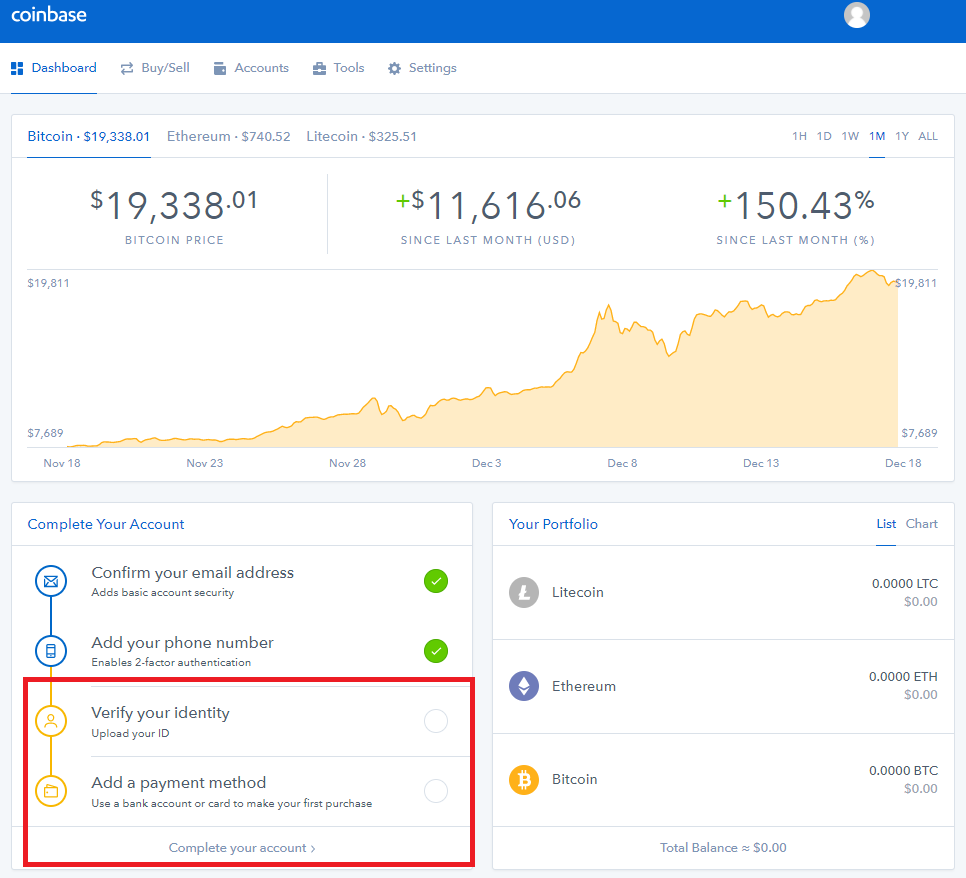The width and height of the screenshot is (966, 878).
Task: Click the envelope icon for email confirmation
Action: pos(50,581)
